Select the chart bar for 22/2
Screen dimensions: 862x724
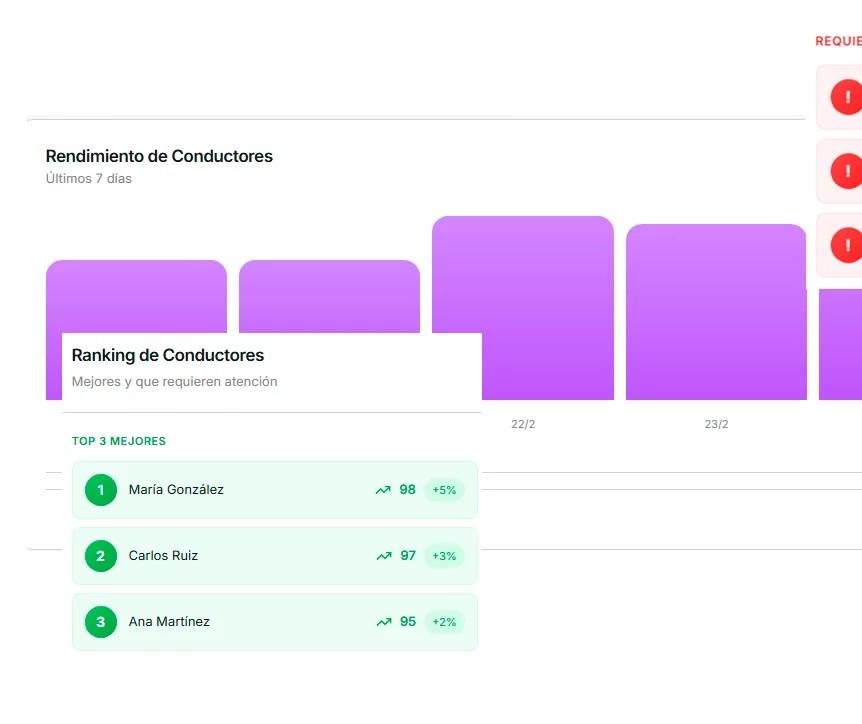pyautogui.click(x=548, y=308)
